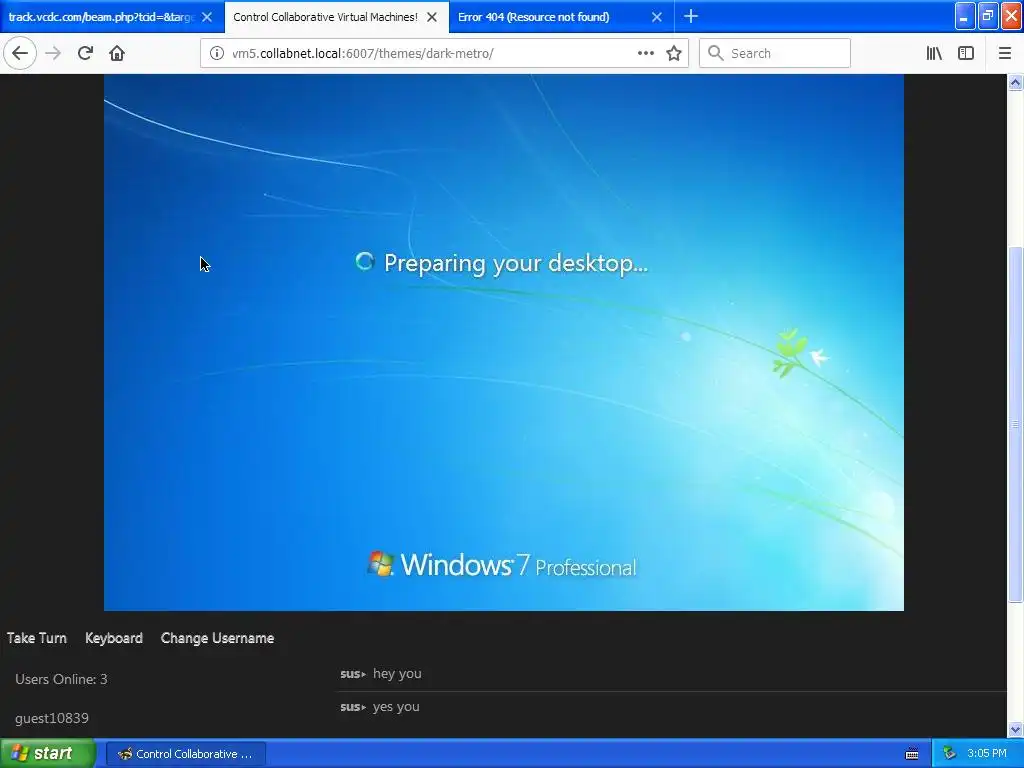The height and width of the screenshot is (768, 1024).
Task: Click the vertical scrollbar thumb
Action: coord(1016,424)
